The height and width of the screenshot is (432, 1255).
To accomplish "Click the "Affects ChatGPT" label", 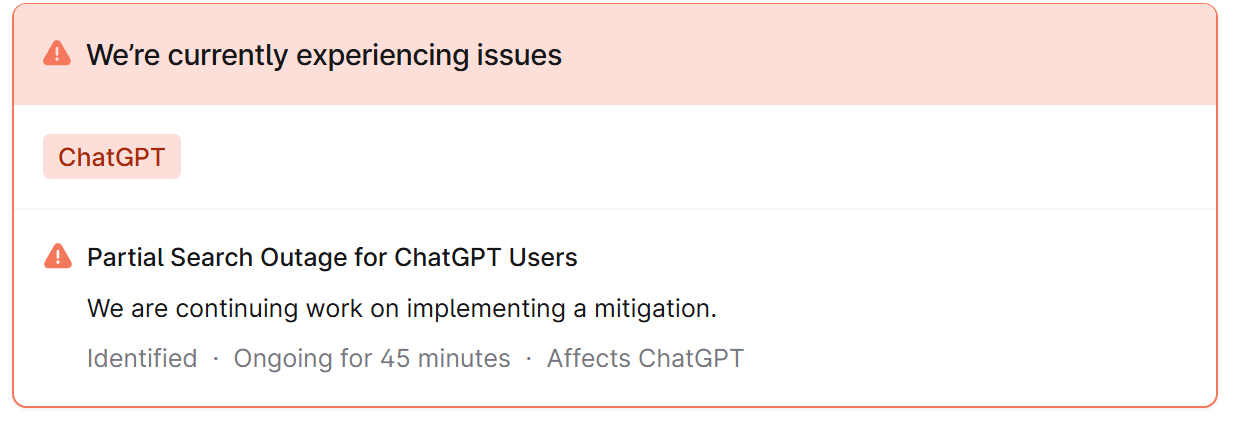I will tap(645, 358).
